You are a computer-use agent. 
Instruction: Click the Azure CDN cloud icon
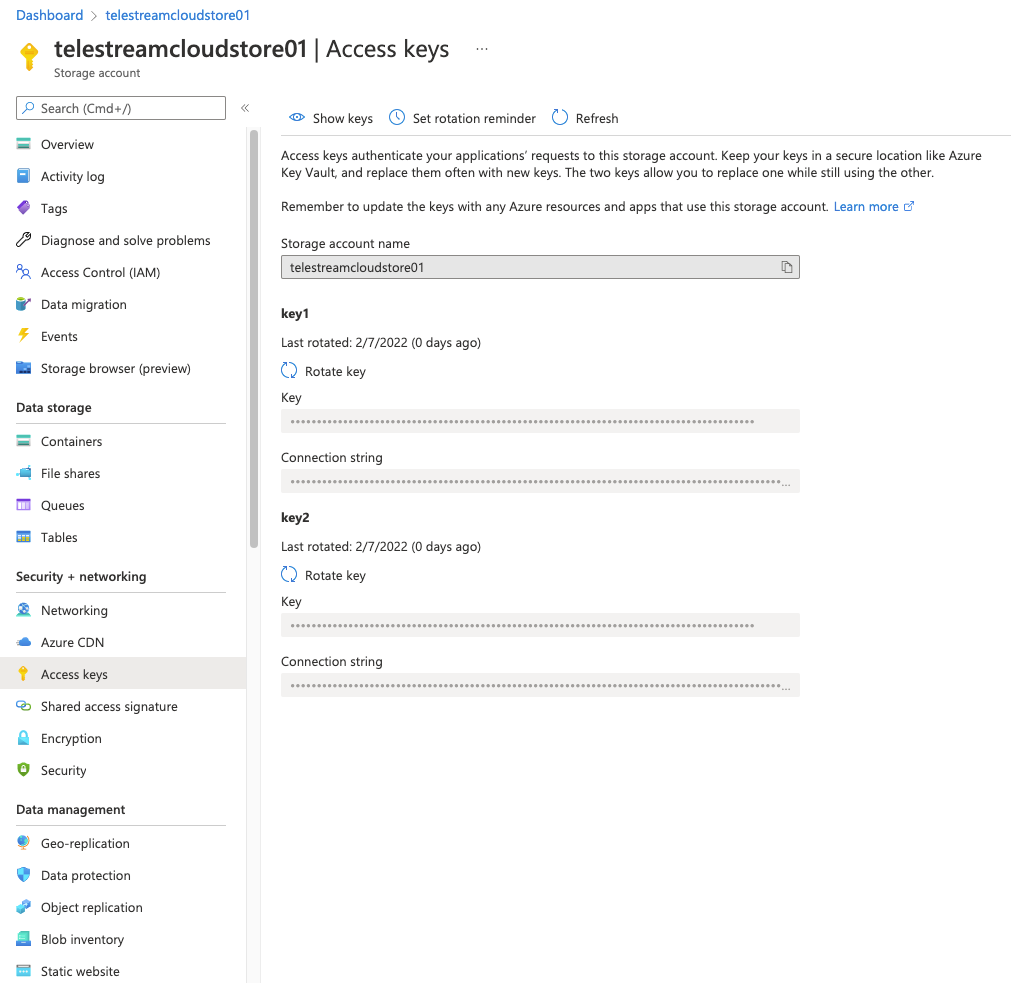pyautogui.click(x=23, y=642)
